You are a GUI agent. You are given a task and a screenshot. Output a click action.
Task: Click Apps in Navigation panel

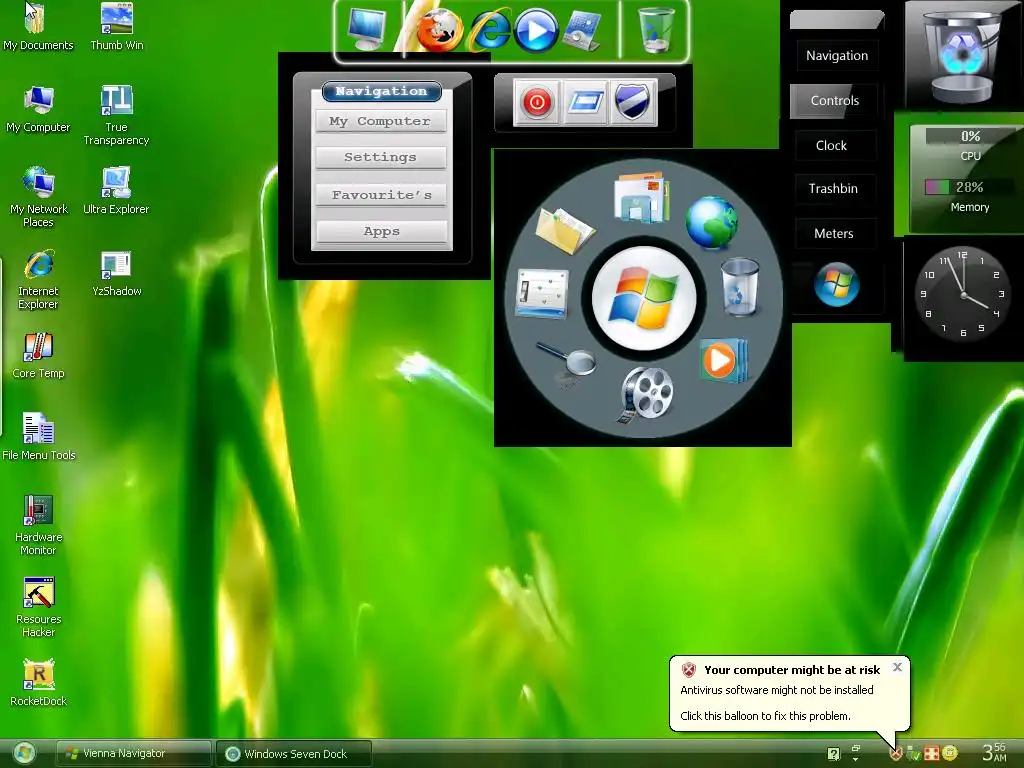(x=381, y=231)
